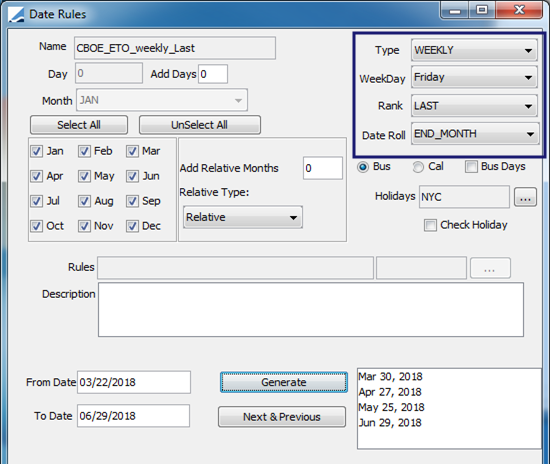The width and height of the screenshot is (550, 464).
Task: Click the Next & Previous button
Action: (282, 417)
